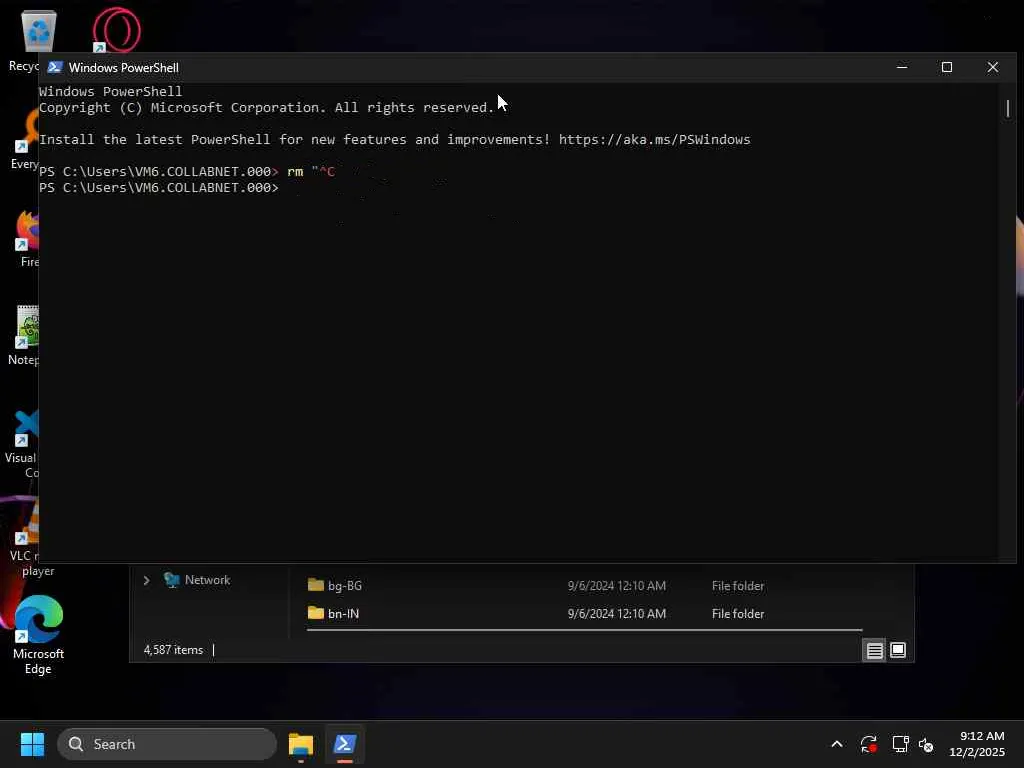Click bn-IN folder icon in Explorer
This screenshot has width=1024, height=768.
point(315,613)
